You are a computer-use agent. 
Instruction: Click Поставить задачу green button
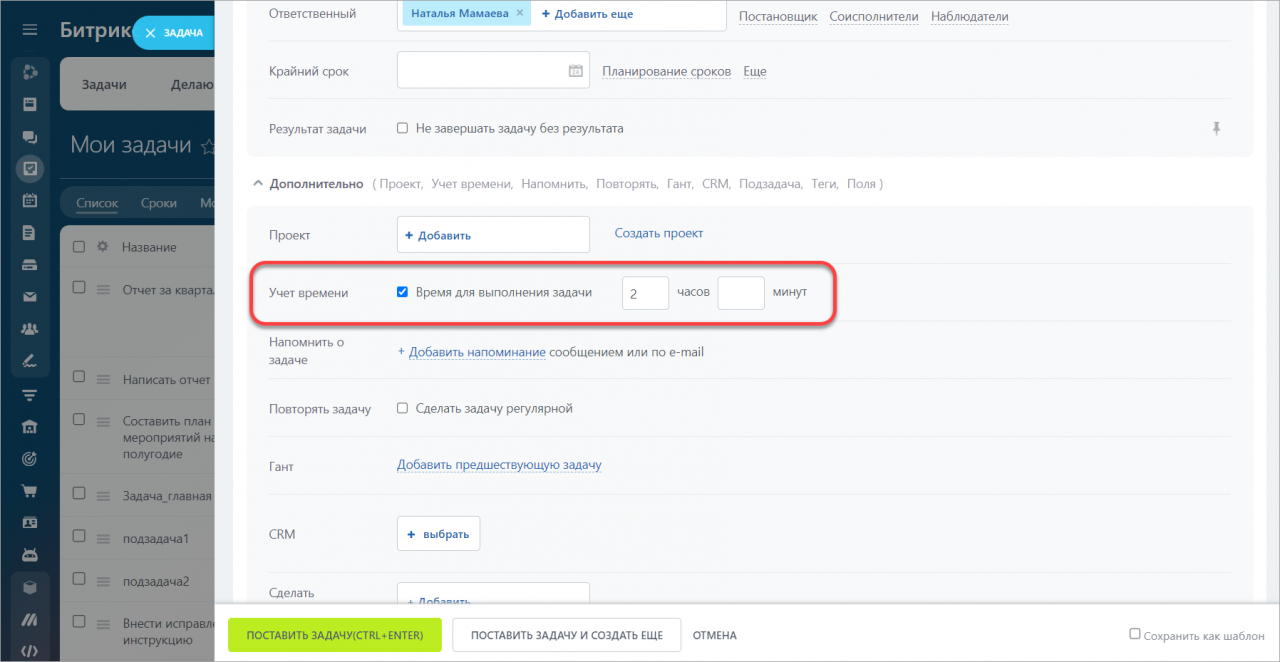335,635
